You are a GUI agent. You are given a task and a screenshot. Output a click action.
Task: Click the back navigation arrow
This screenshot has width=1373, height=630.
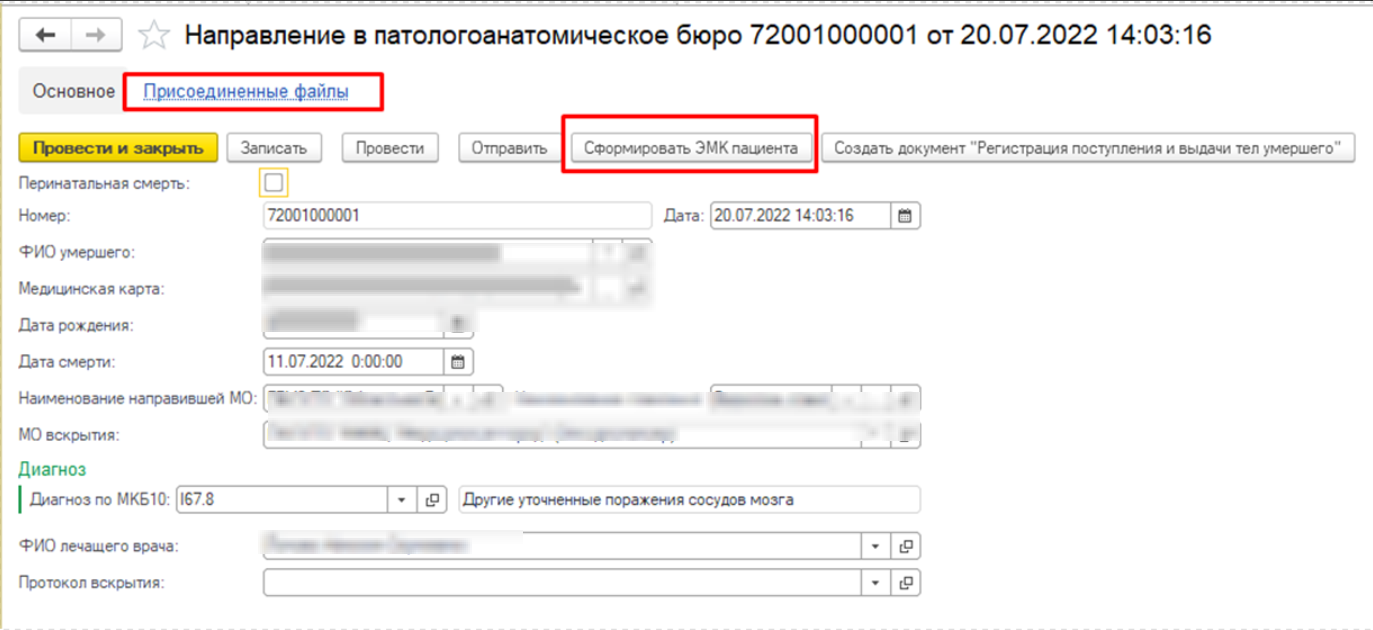[x=46, y=36]
